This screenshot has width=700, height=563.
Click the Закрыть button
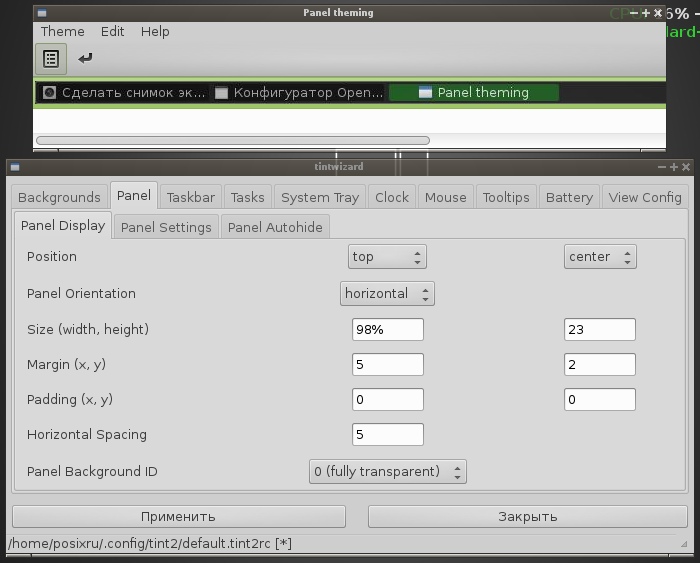[x=528, y=517]
